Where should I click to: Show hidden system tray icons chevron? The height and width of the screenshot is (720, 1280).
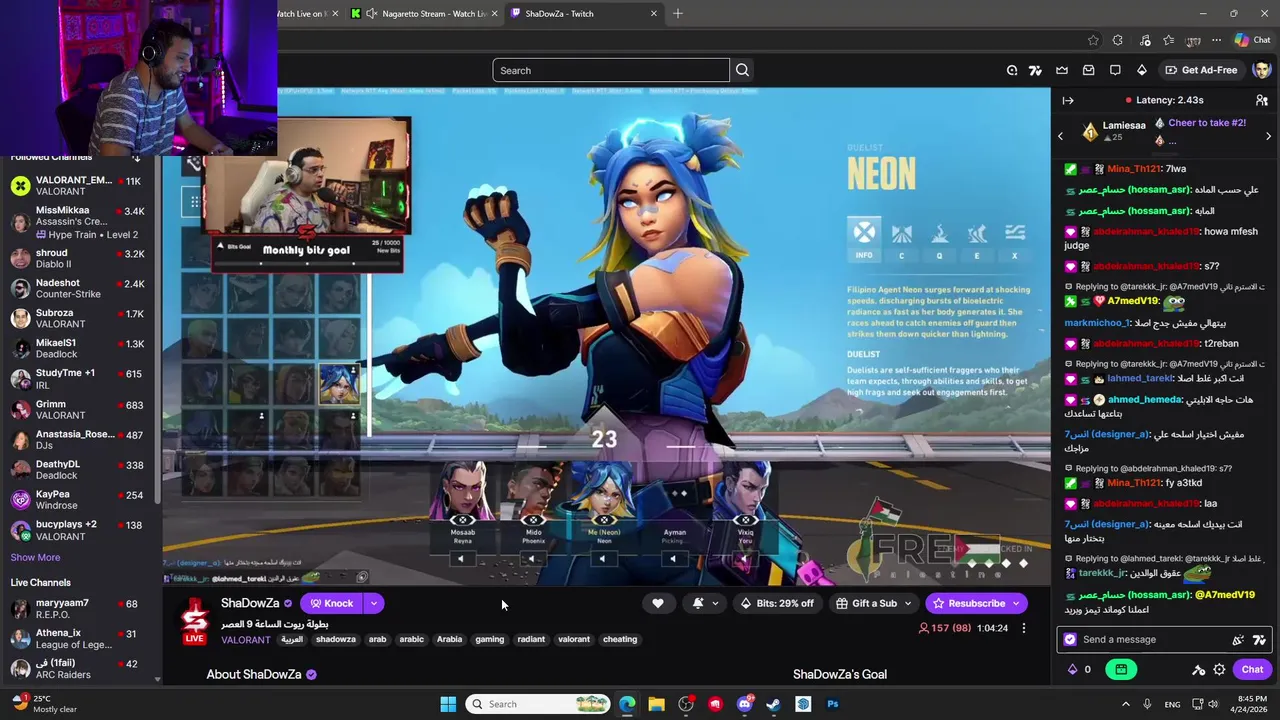pyautogui.click(x=1125, y=704)
